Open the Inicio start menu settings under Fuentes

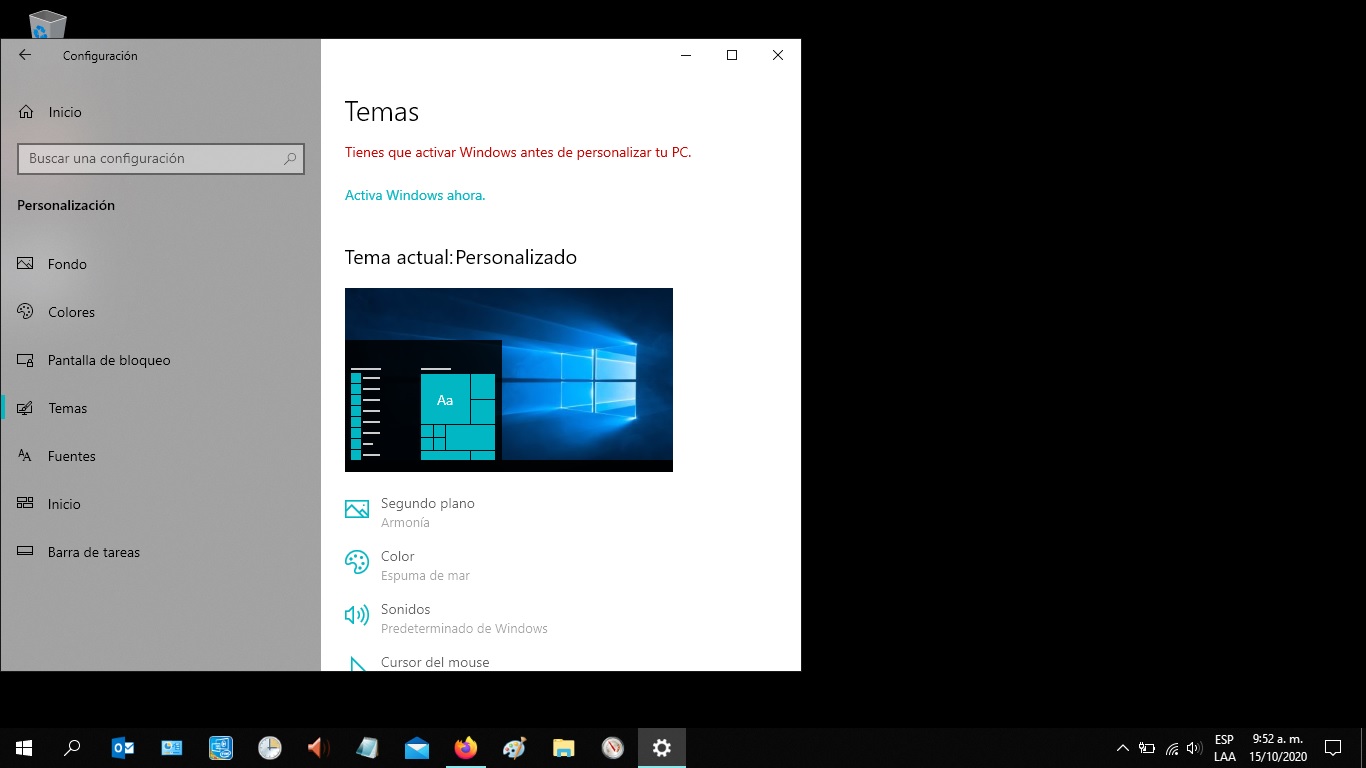click(160, 504)
